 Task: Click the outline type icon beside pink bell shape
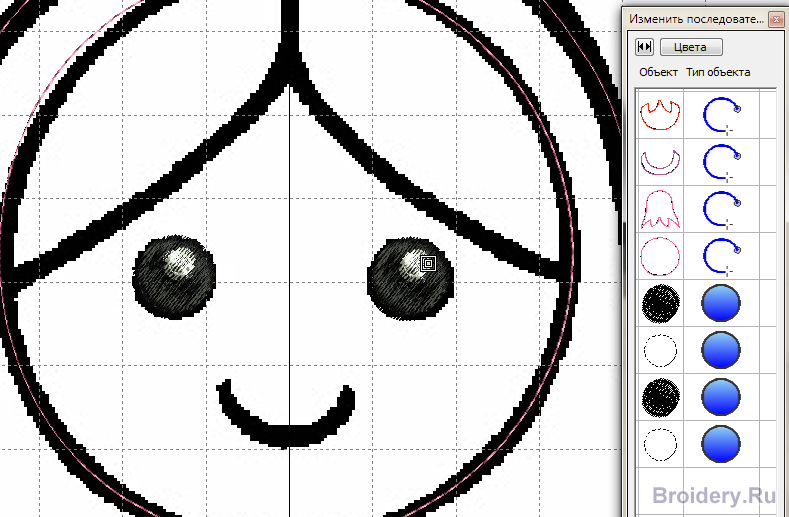click(722, 209)
